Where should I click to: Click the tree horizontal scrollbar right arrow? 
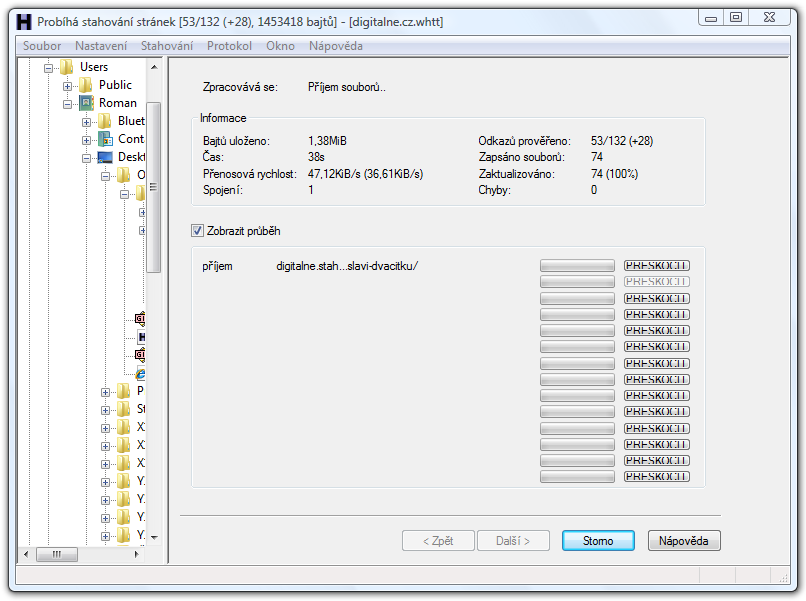[x=136, y=554]
